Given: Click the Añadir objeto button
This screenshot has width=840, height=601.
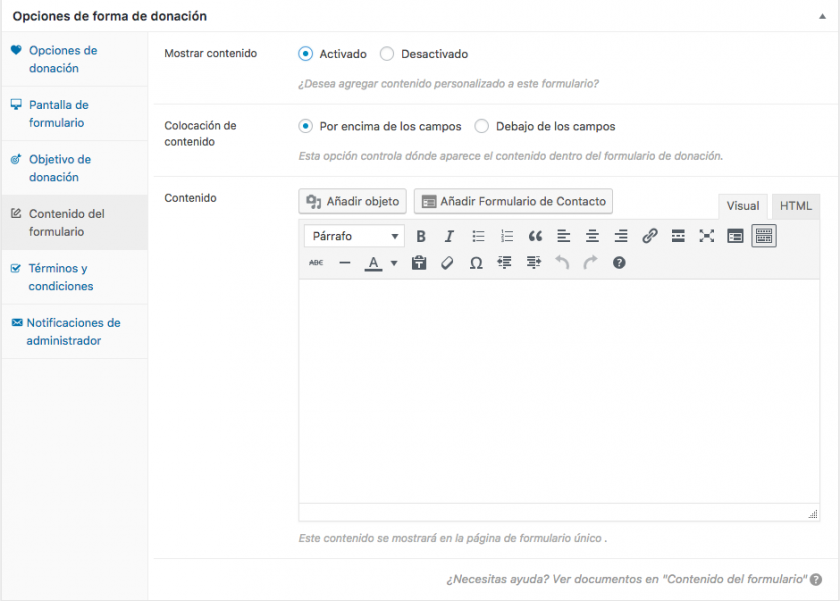Looking at the screenshot, I should coord(352,202).
